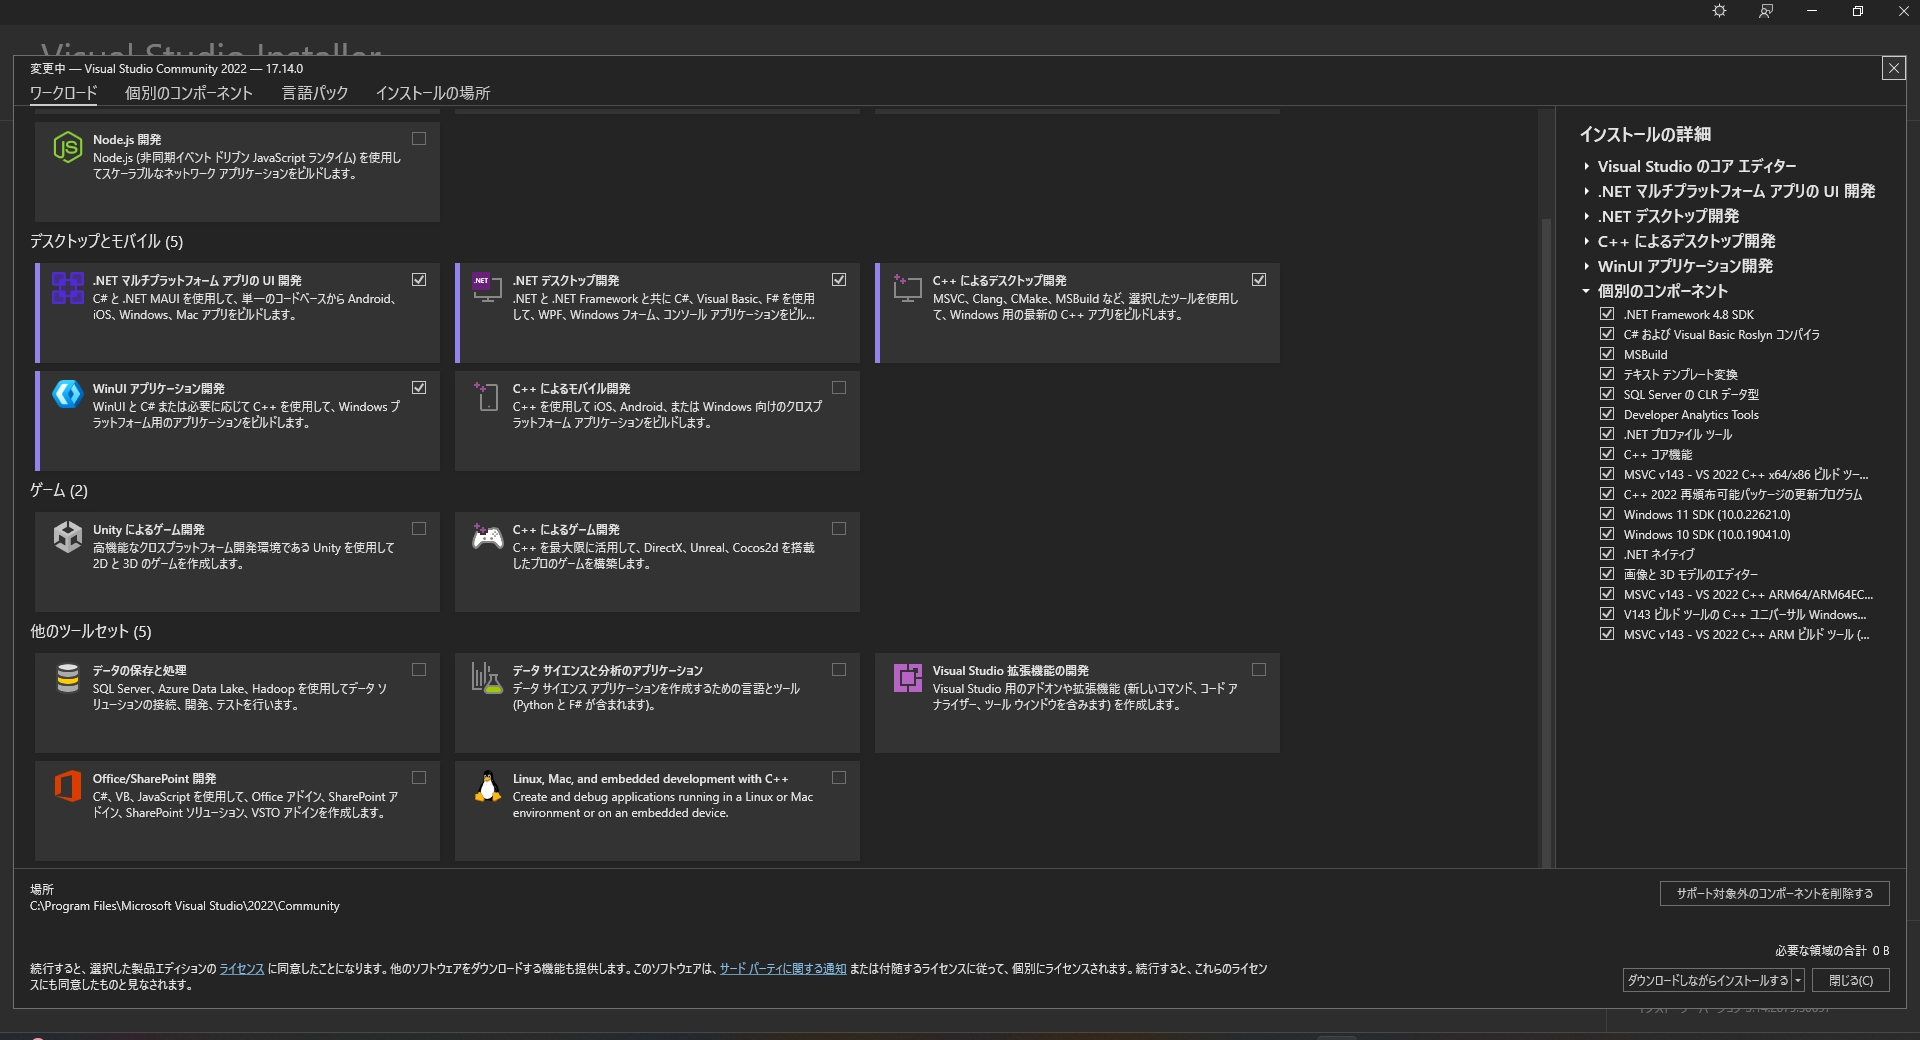Uncheck .NET Framework 4.8 SDK component

pos(1607,314)
